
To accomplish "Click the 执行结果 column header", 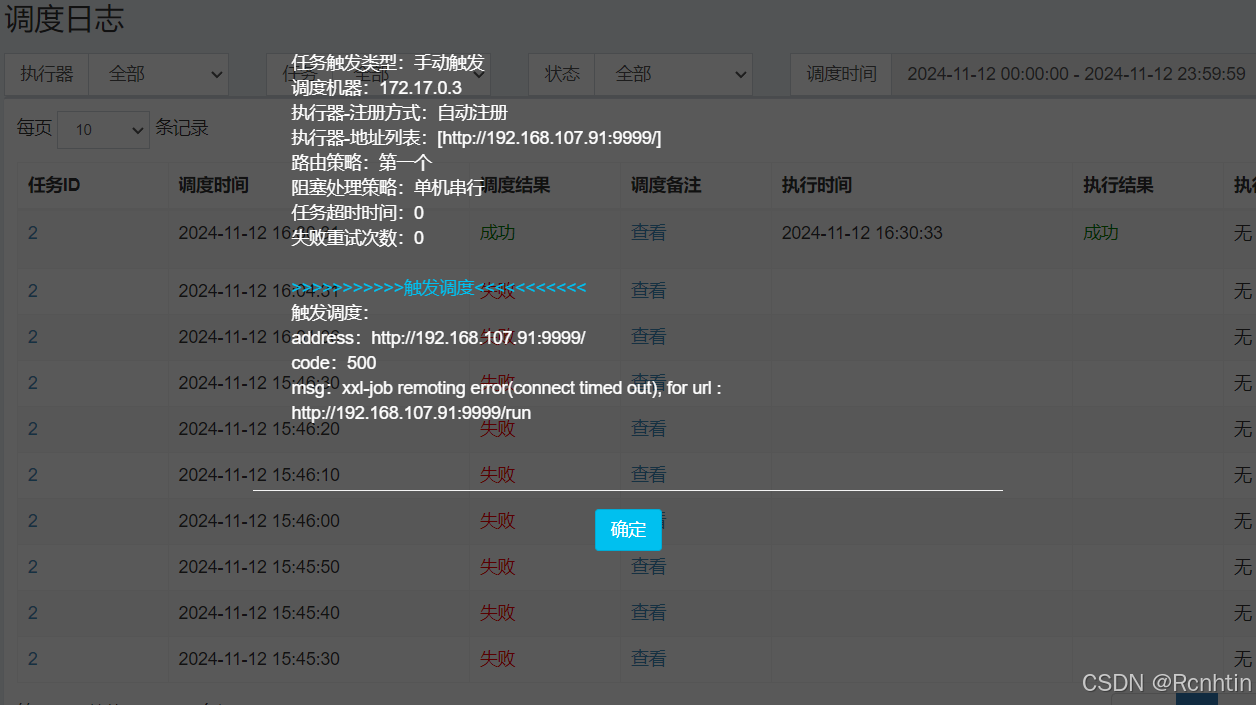I will point(1118,185).
